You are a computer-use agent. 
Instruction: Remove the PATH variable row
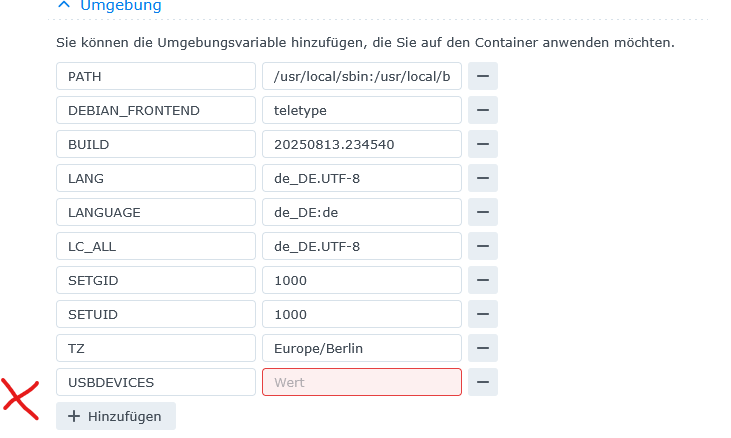coord(483,76)
